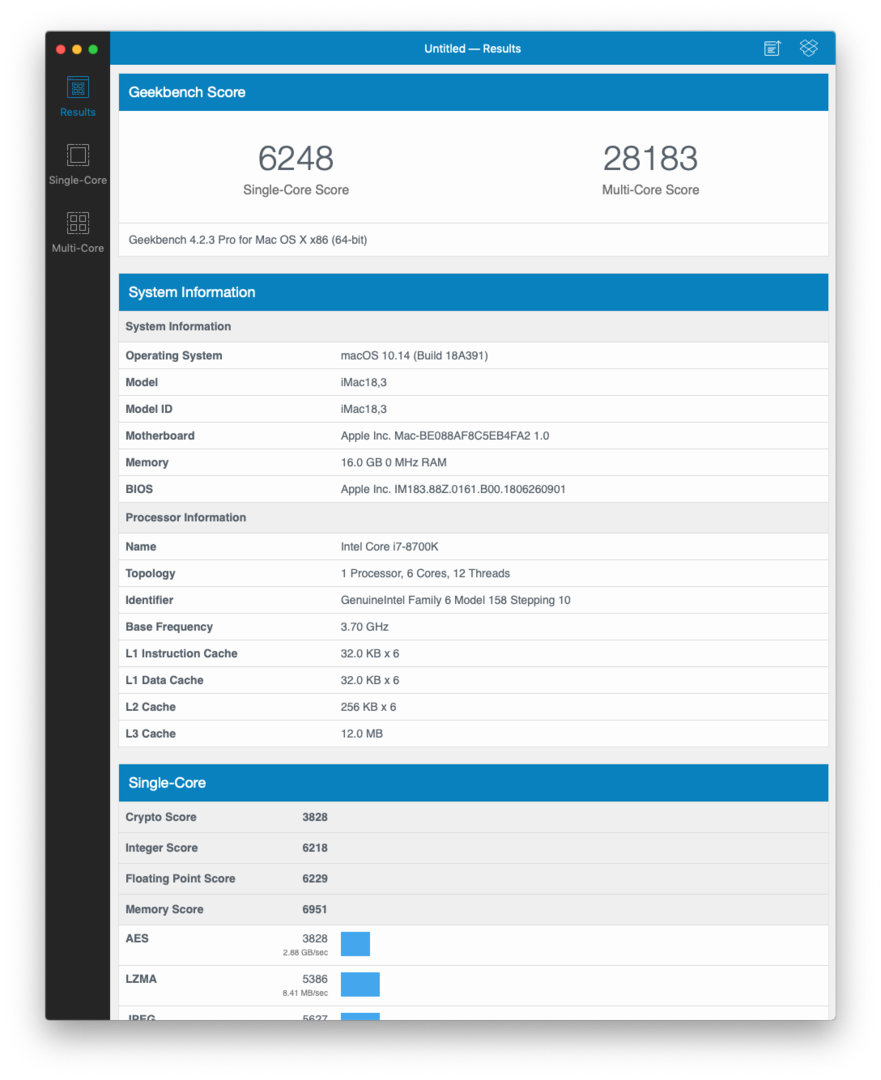Click Base Frequency value 3.70 GHz
Image resolution: width=881 pixels, height=1080 pixels.
point(364,627)
